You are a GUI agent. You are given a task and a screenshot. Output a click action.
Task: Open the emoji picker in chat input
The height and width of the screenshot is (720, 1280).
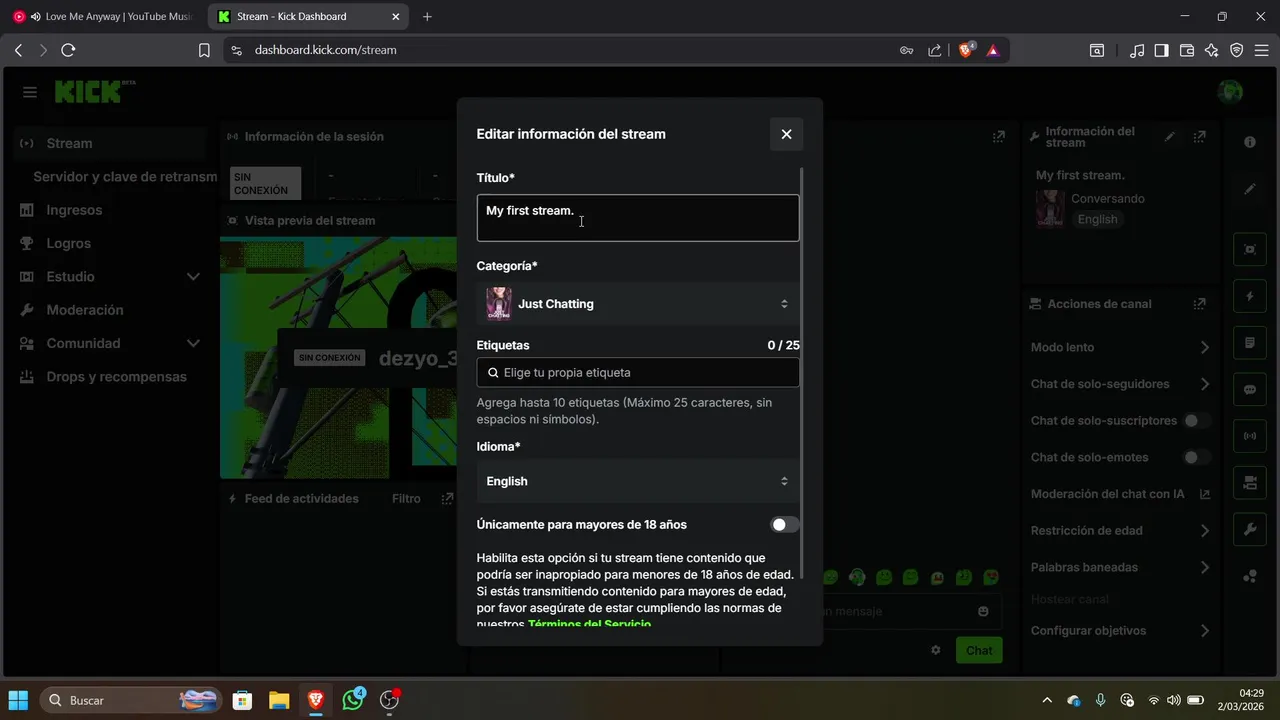[983, 611]
